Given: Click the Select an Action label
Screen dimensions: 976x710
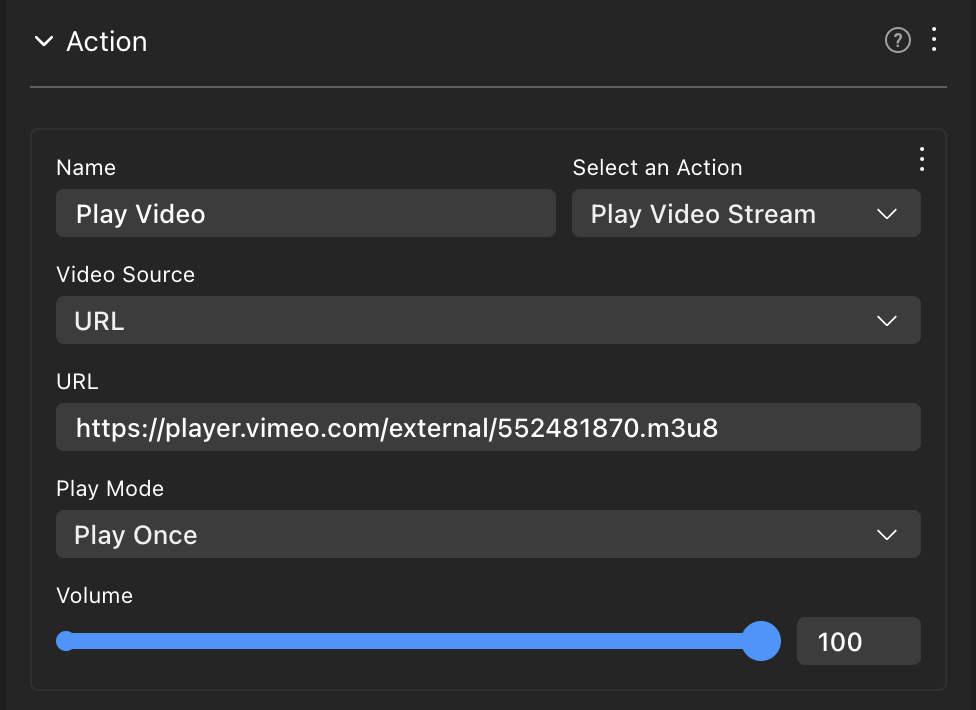Looking at the screenshot, I should pyautogui.click(x=657, y=168).
